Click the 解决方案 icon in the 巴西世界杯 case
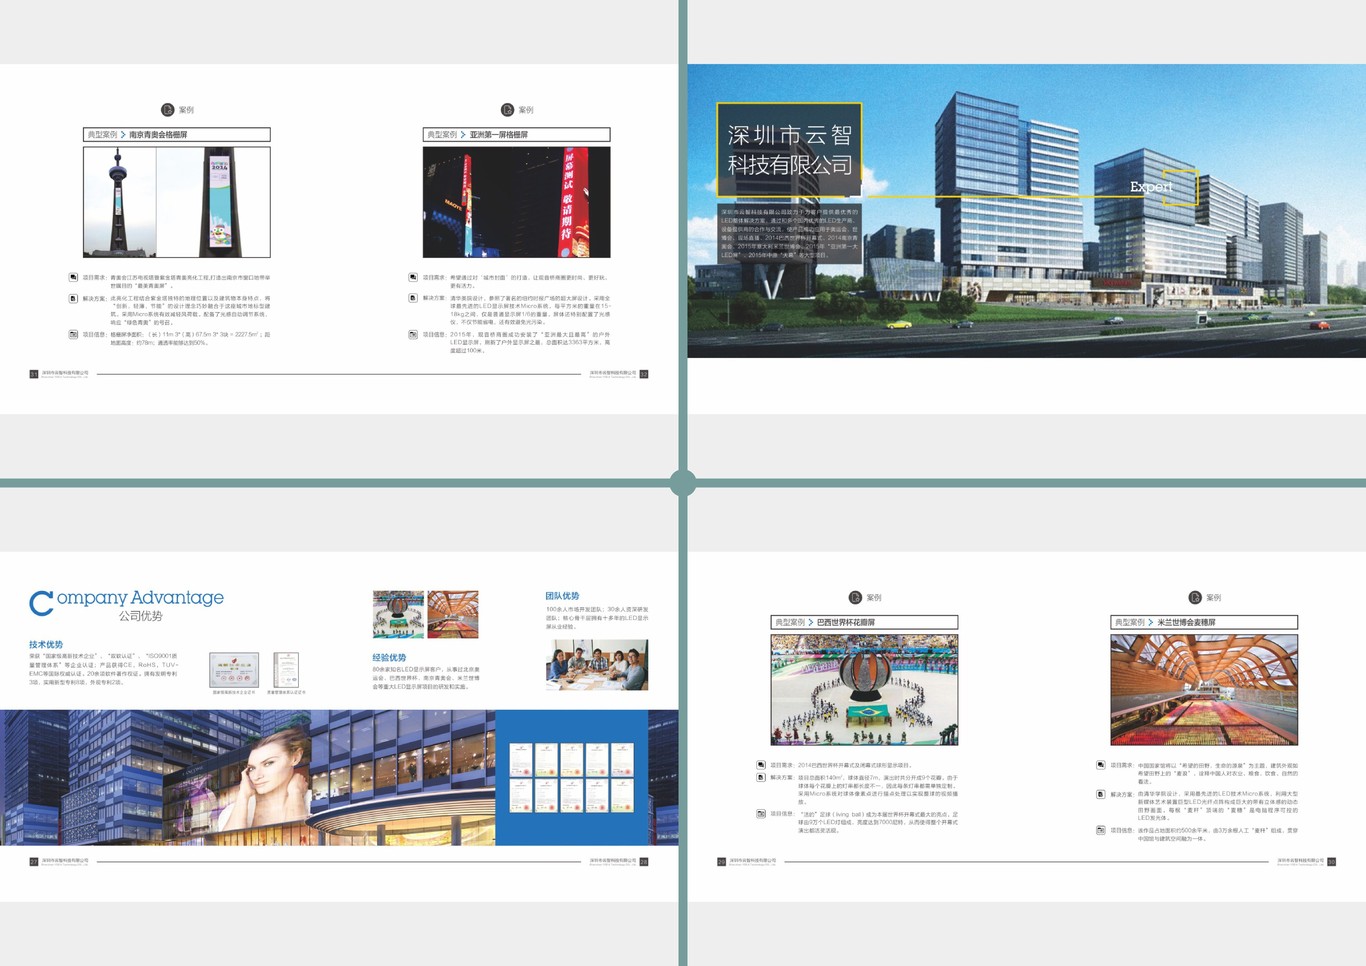The height and width of the screenshot is (966, 1366). pyautogui.click(x=761, y=777)
